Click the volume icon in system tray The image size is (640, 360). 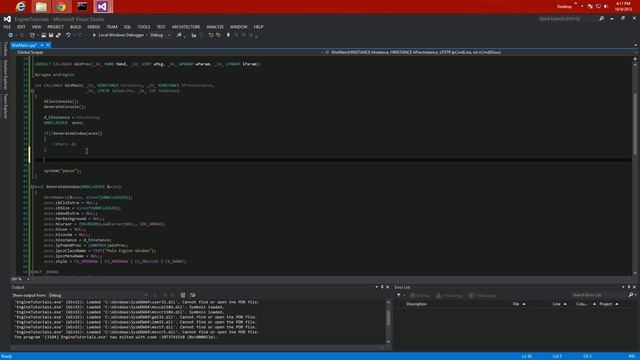point(606,7)
